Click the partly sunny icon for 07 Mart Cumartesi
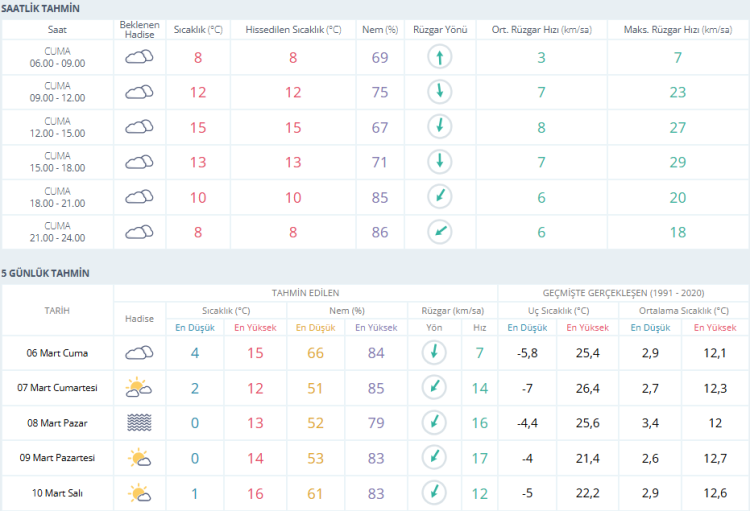The image size is (750, 511). [139, 387]
